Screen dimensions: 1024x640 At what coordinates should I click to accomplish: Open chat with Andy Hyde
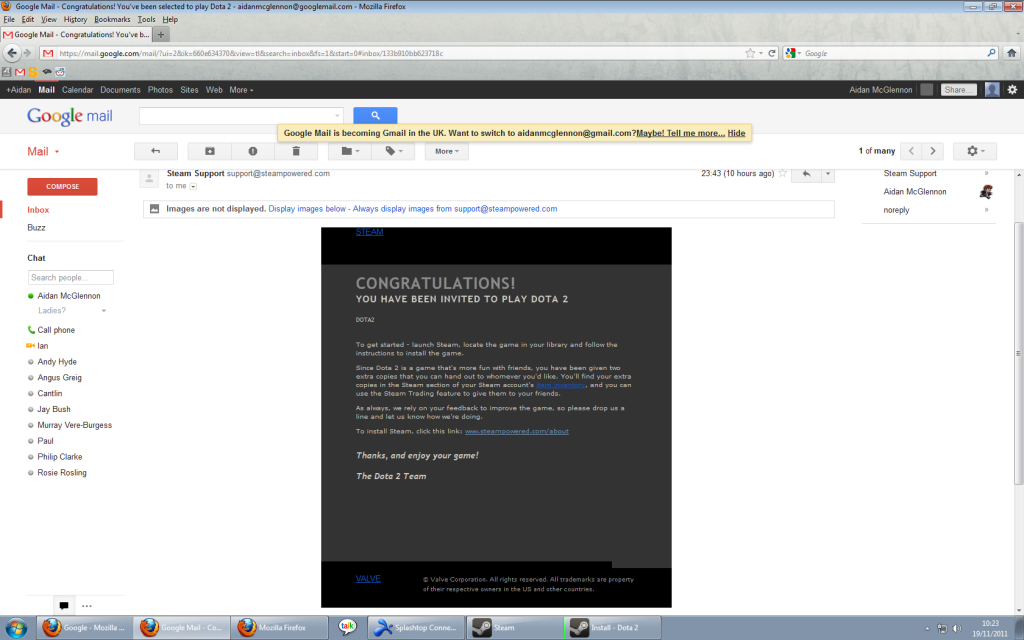(x=57, y=362)
